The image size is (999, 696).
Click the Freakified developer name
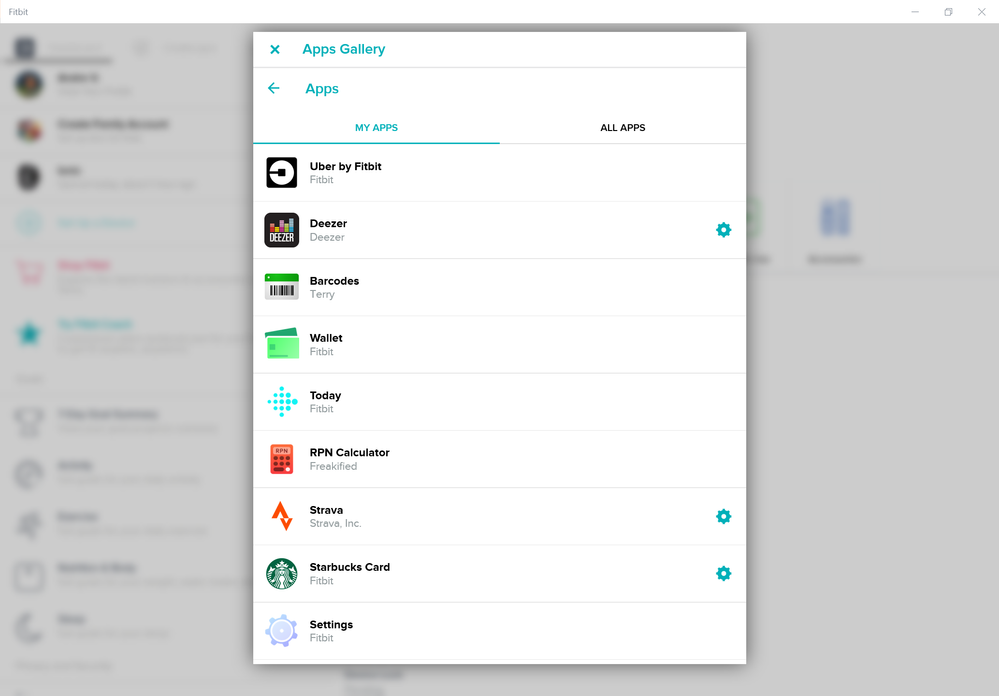click(333, 467)
